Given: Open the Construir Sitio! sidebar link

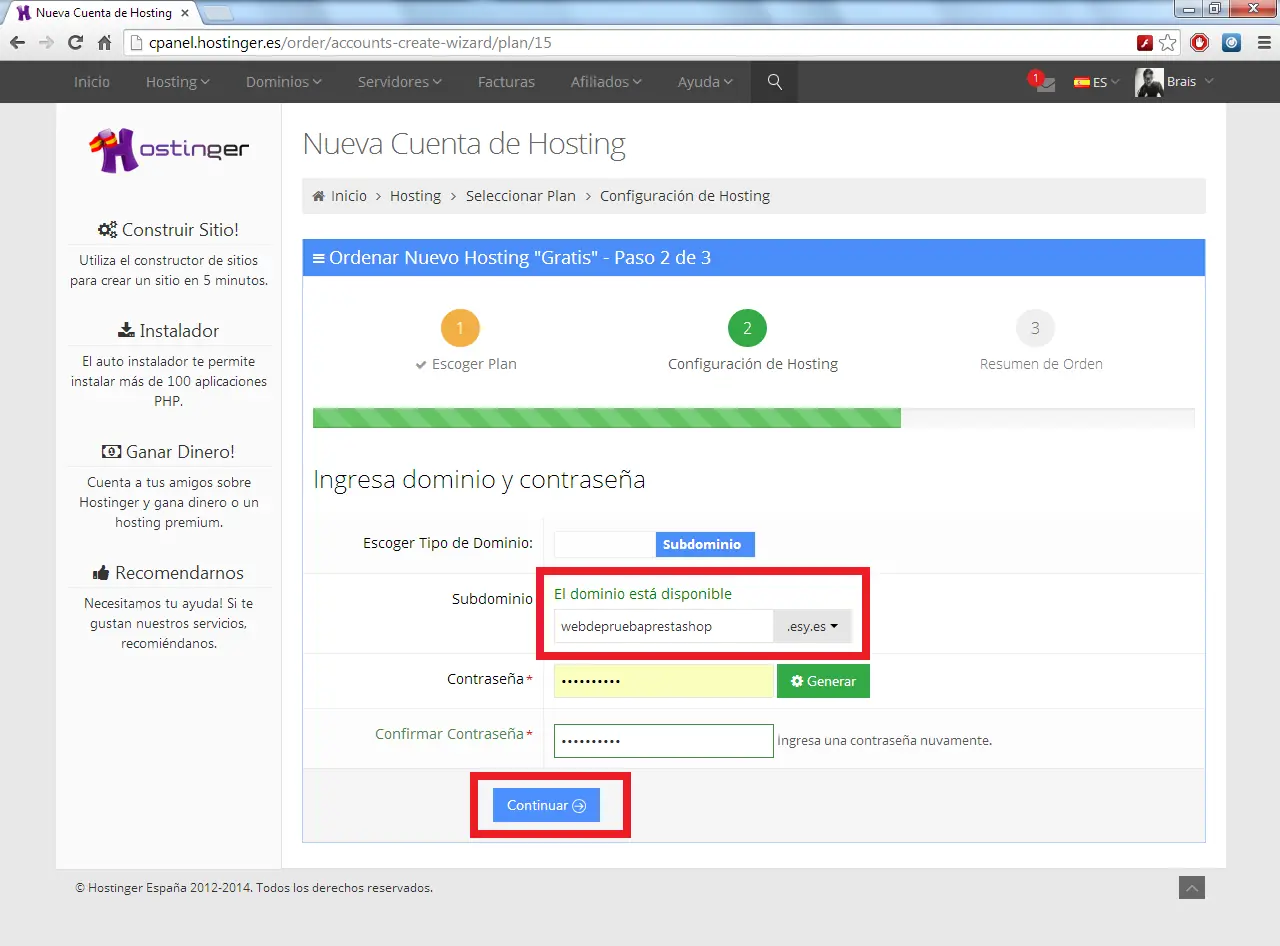Looking at the screenshot, I should click(169, 230).
